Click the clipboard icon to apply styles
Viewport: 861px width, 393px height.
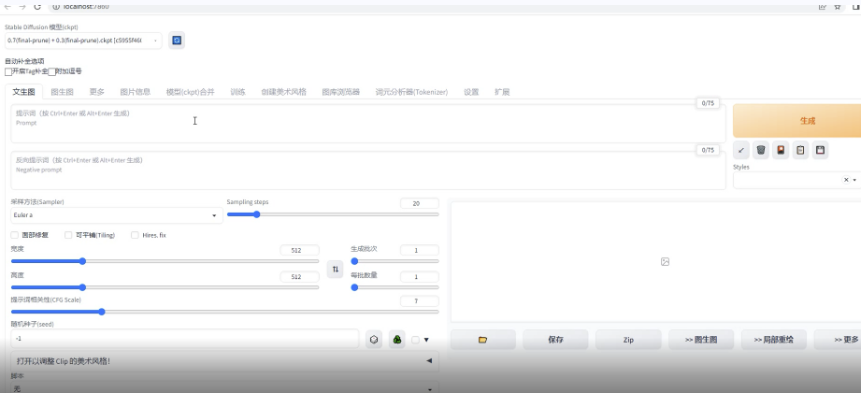coord(801,150)
